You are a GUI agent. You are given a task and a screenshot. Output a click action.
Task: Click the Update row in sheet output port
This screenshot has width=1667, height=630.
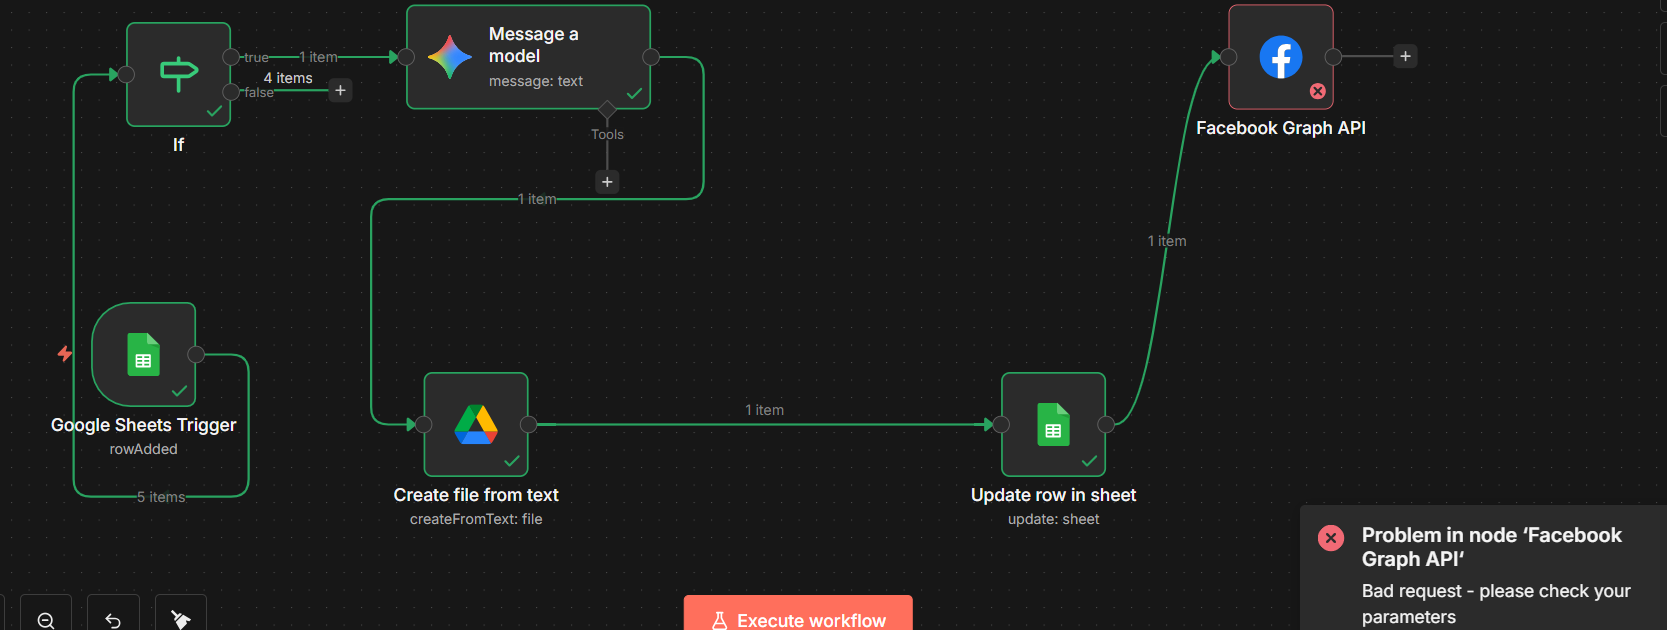[1106, 425]
